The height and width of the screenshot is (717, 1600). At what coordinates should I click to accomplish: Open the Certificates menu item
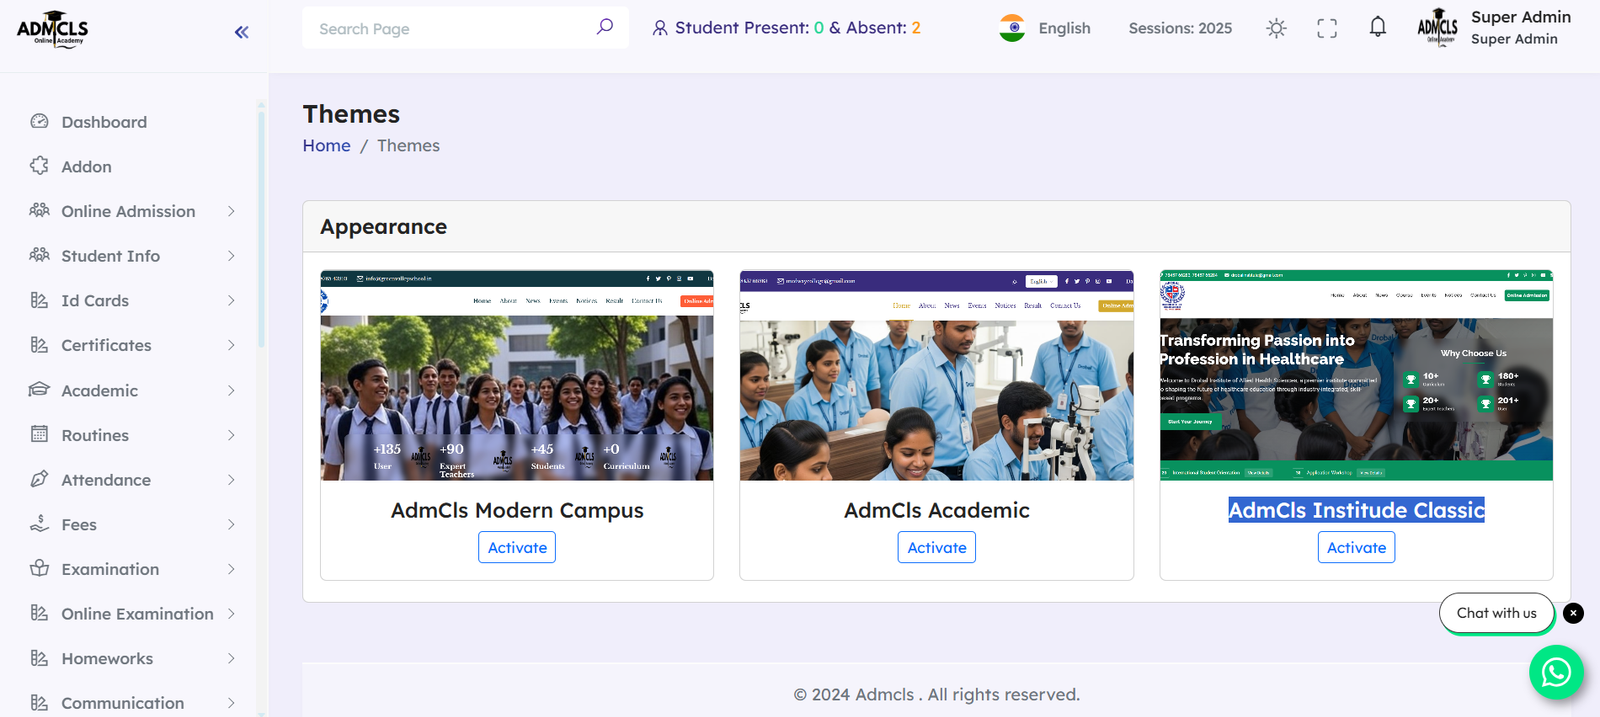coord(106,345)
